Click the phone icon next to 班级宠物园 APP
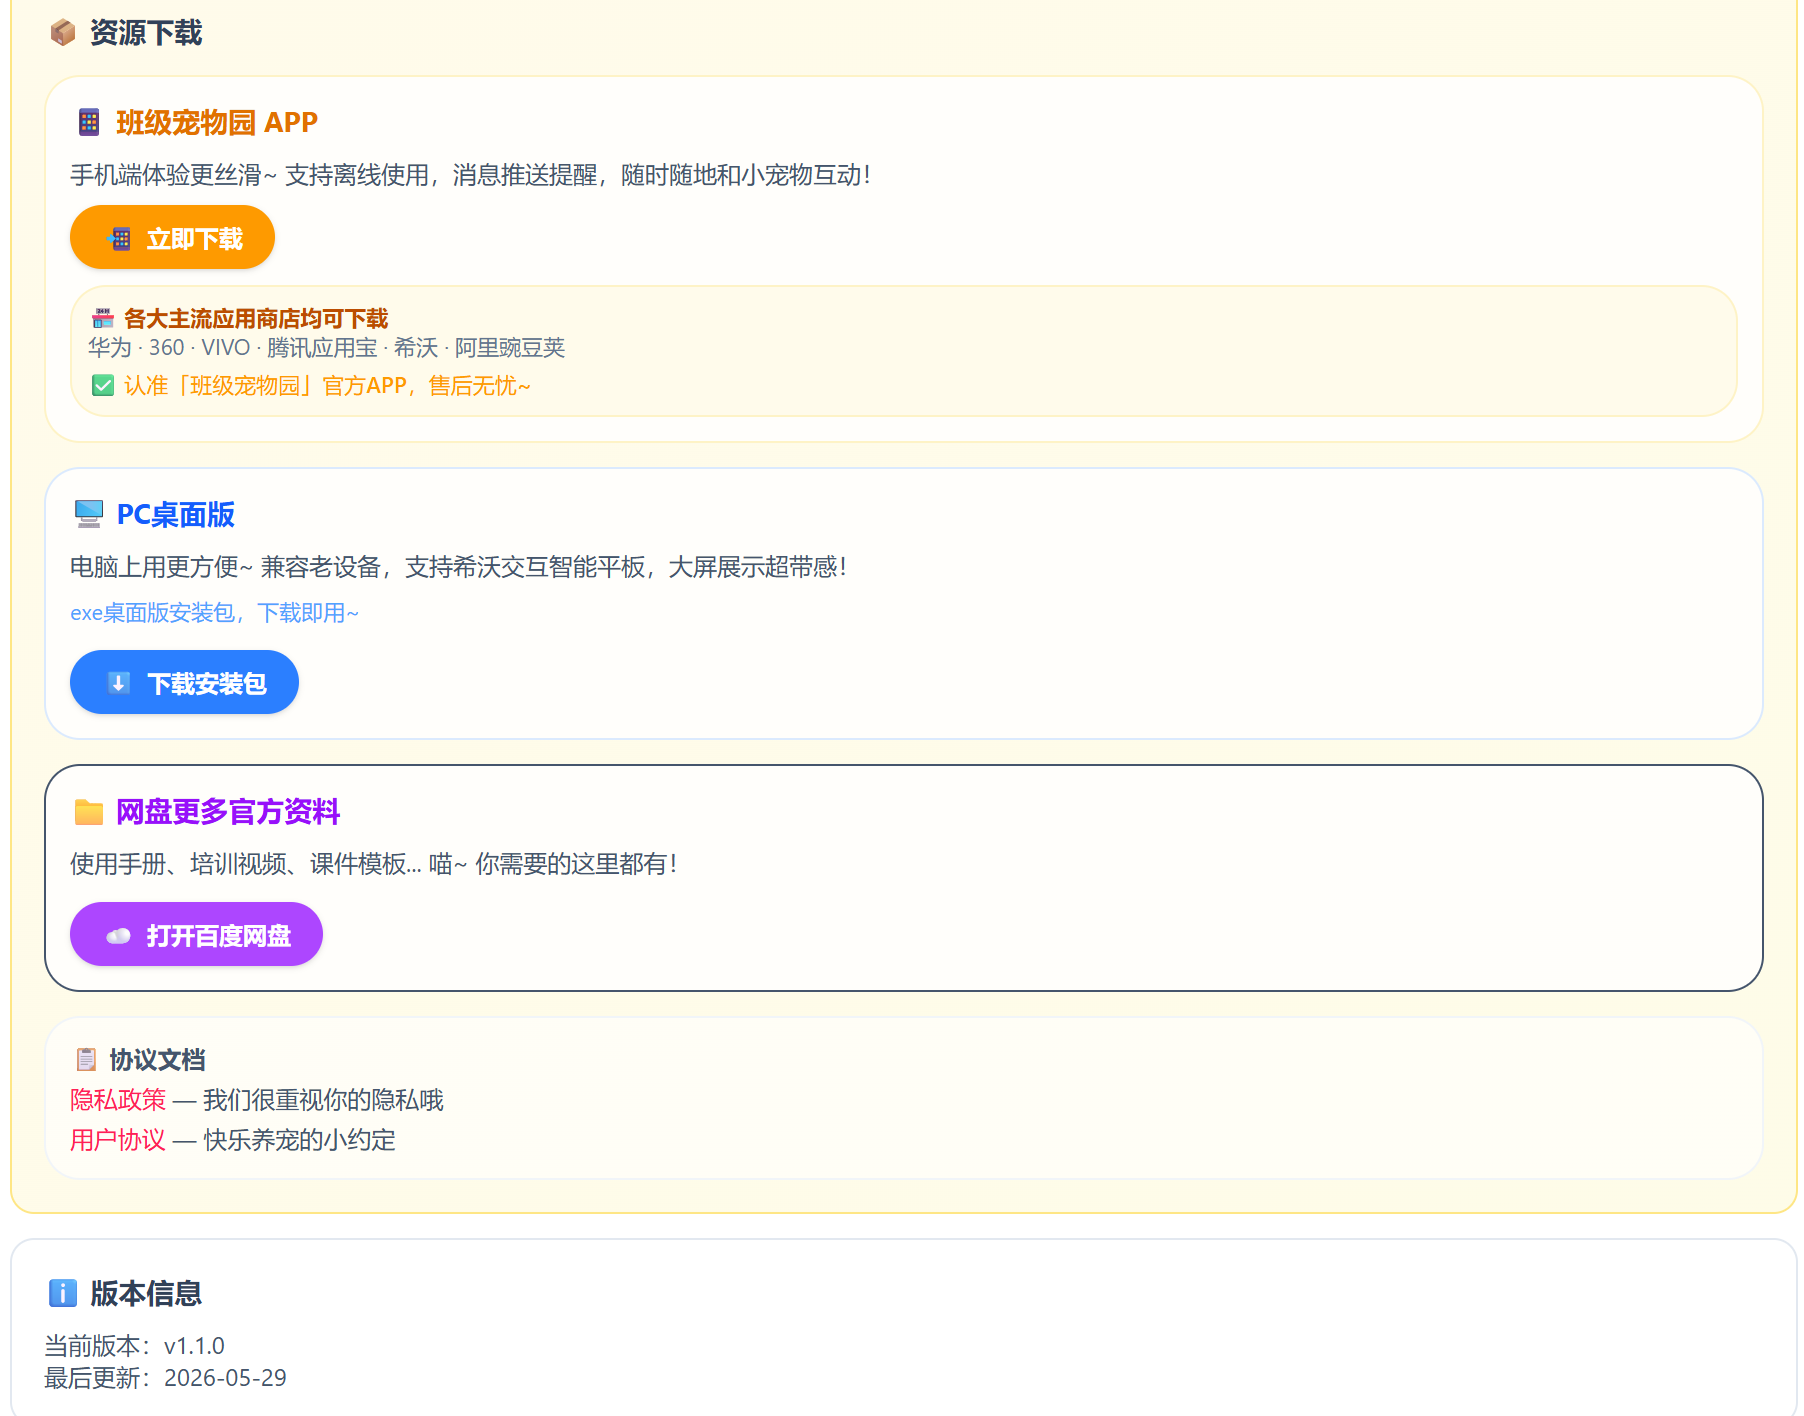This screenshot has width=1804, height=1416. (89, 122)
